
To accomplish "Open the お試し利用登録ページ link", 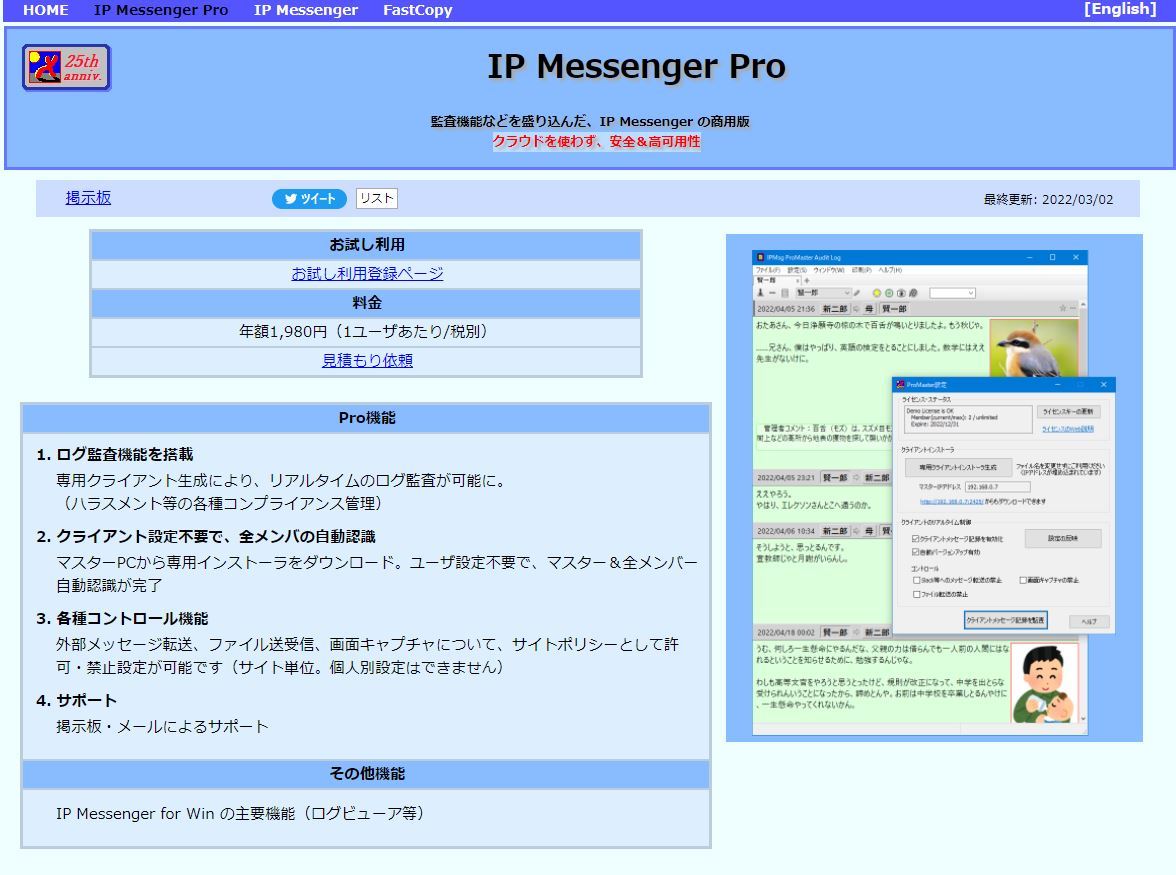I will point(368,274).
